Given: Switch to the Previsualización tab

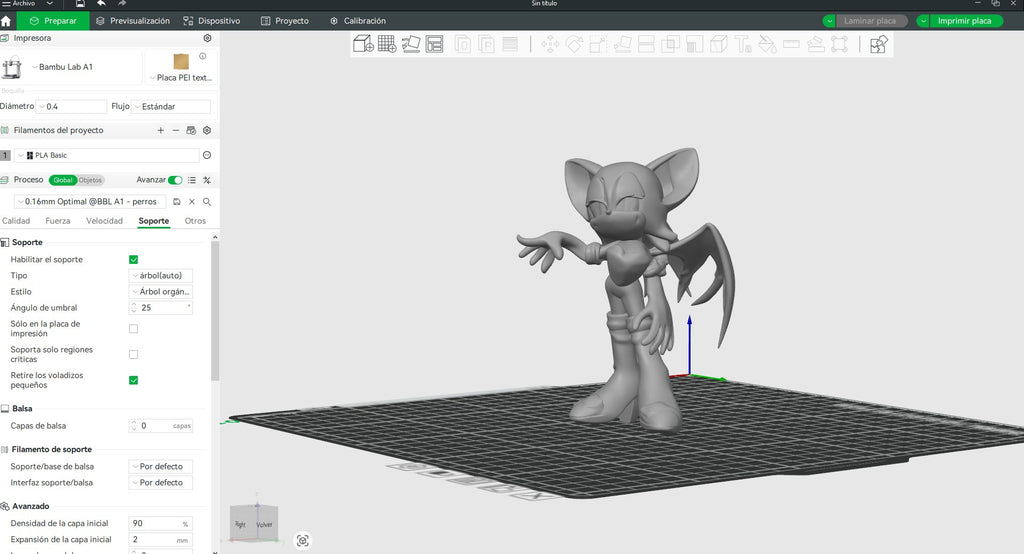Looking at the screenshot, I should tap(133, 21).
